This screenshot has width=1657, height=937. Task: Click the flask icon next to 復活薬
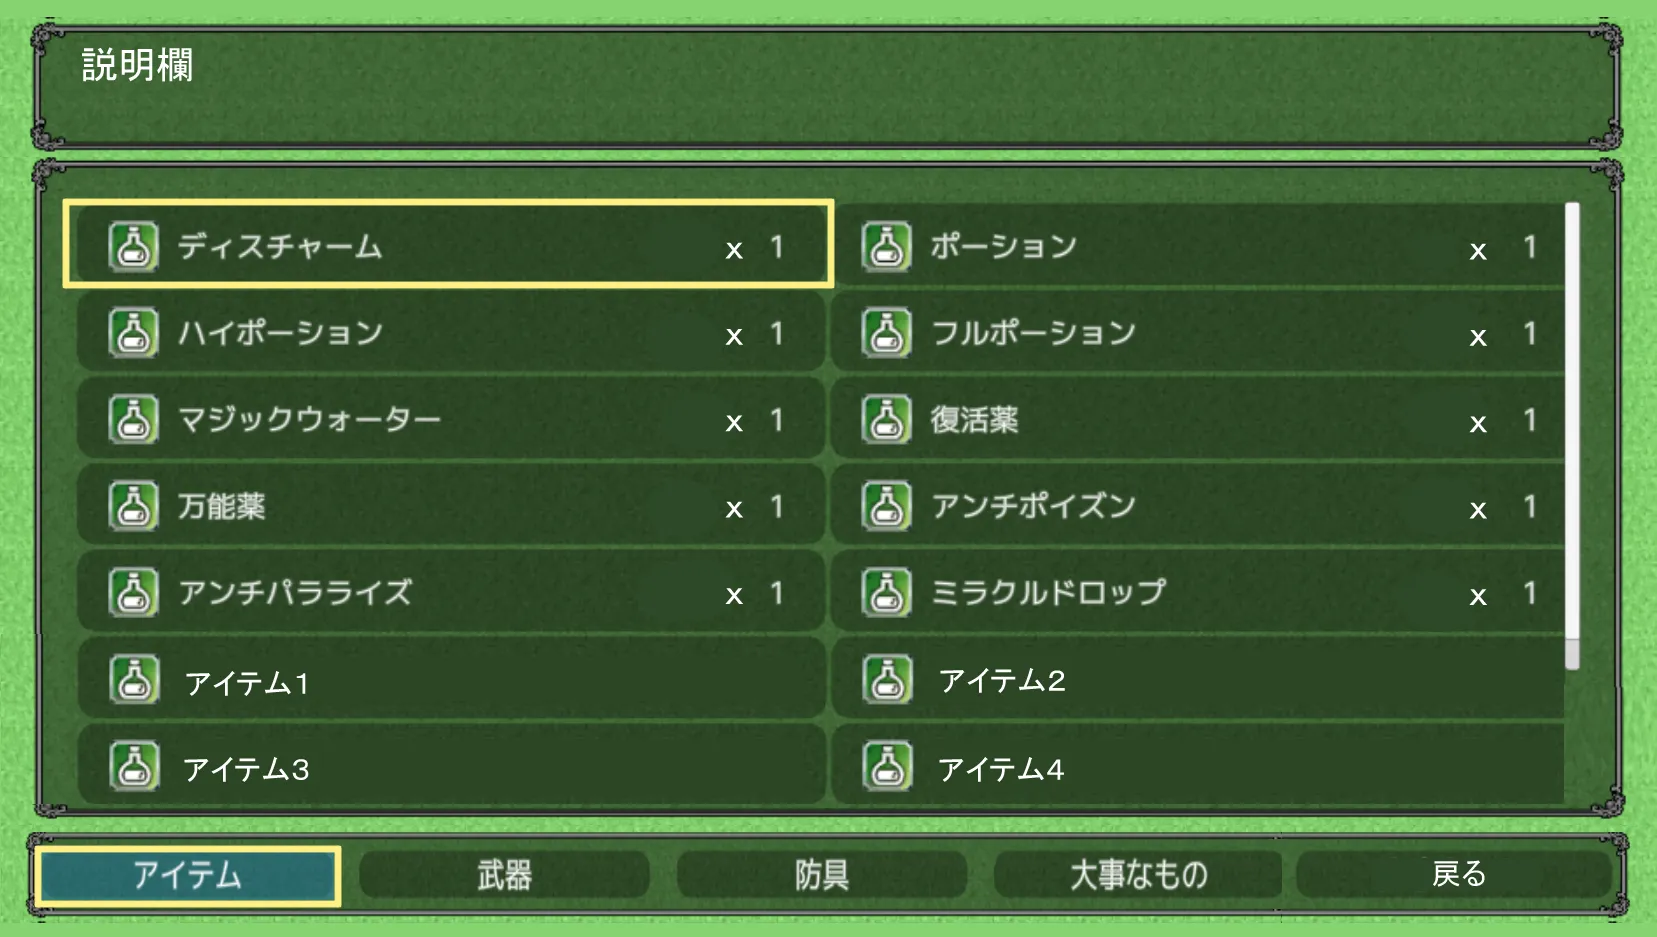tap(886, 420)
